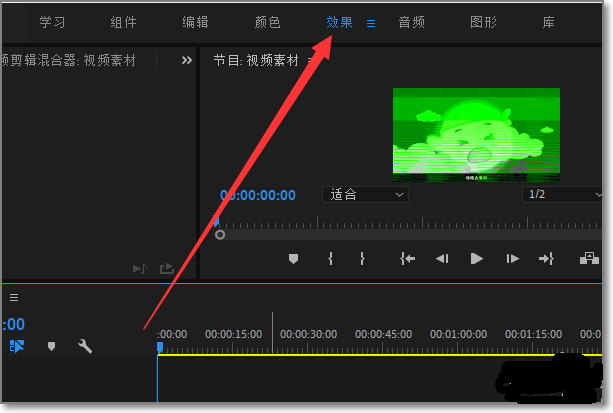This screenshot has width=613, height=413.
Task: Click timeline ruler at 00:00:15:00
Action: pos(233,334)
